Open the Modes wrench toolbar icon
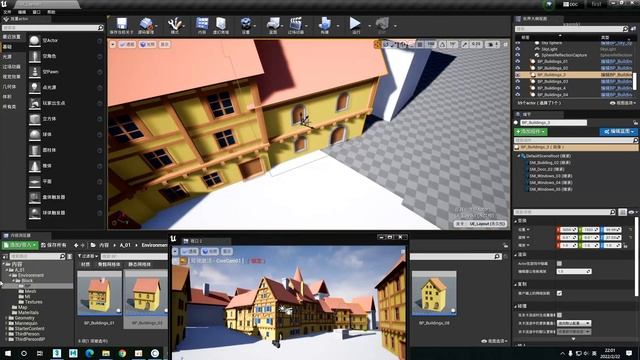Image resolution: width=640 pixels, height=360 pixels. pos(175,23)
